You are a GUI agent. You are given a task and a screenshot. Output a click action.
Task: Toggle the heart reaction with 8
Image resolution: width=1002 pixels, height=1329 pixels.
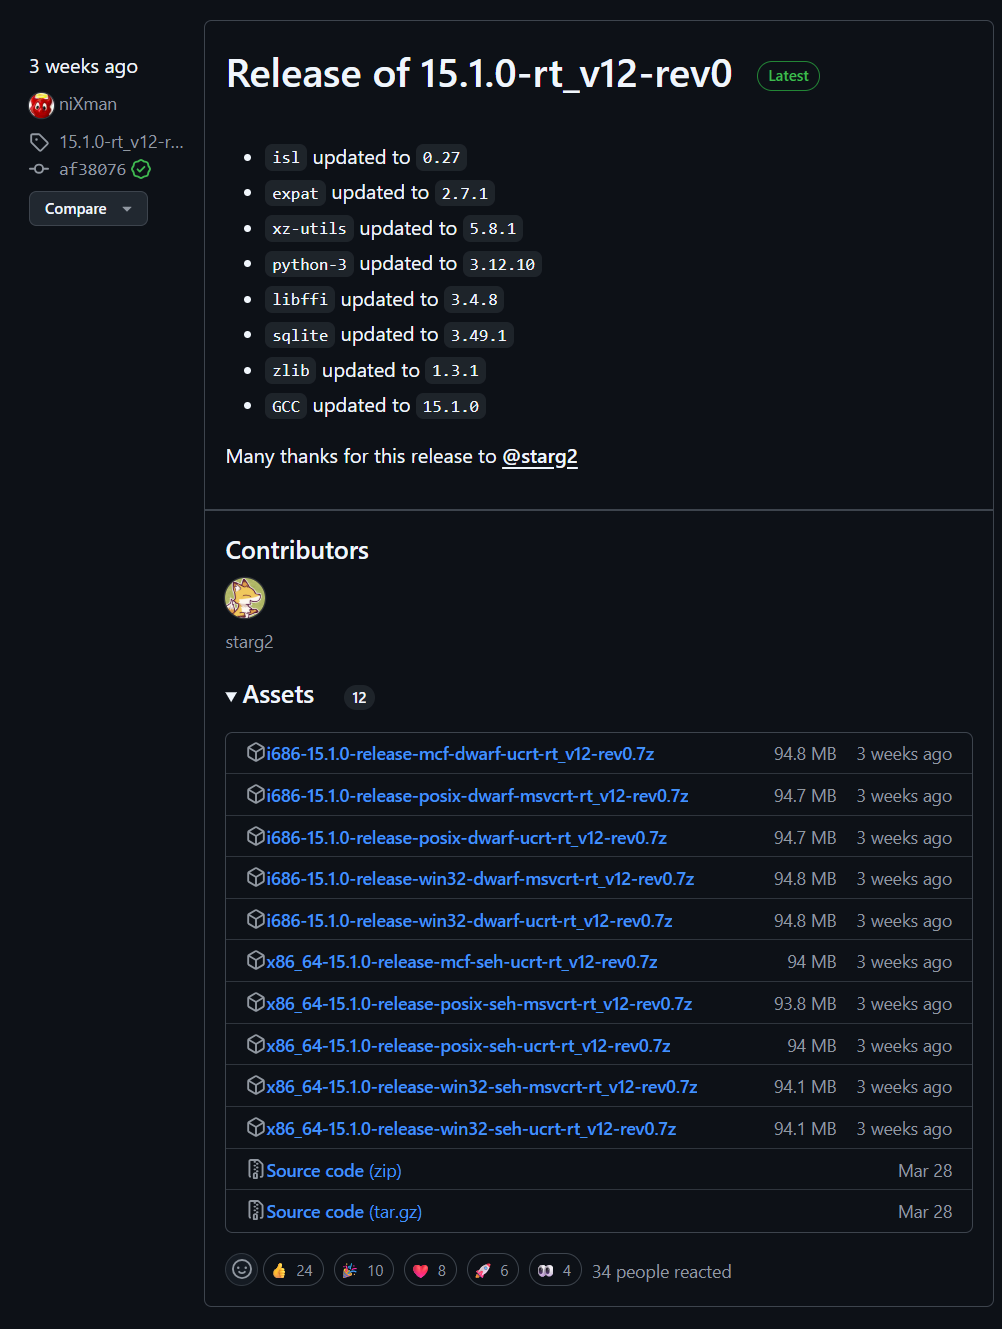430,1270
